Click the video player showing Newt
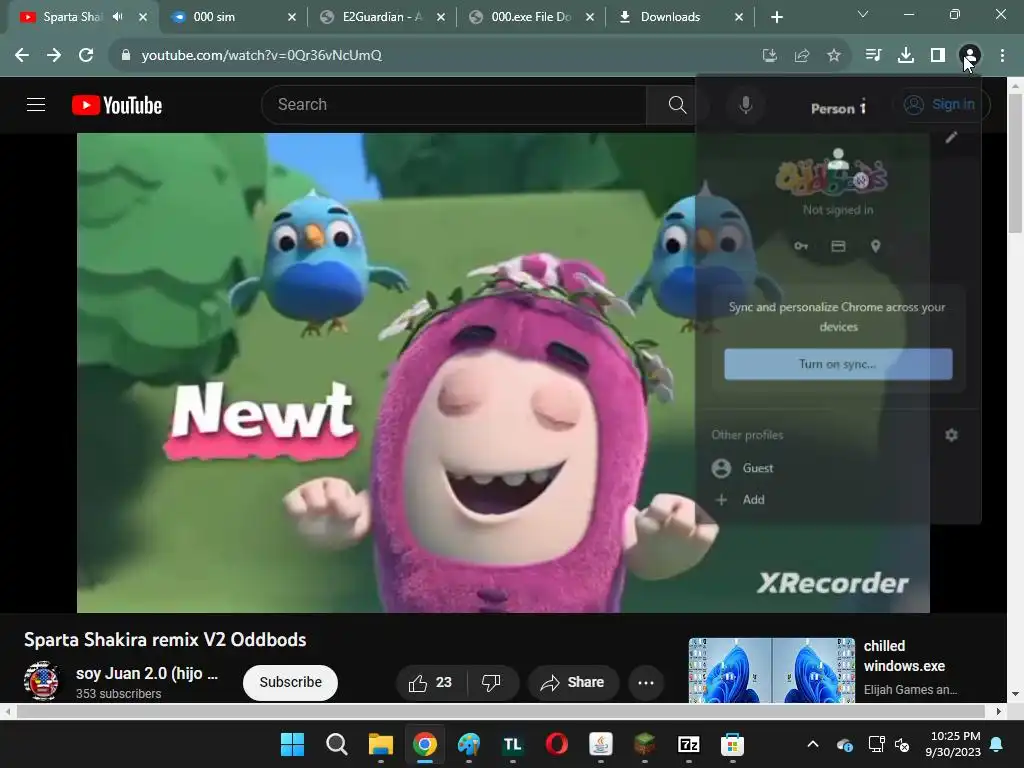1024x768 pixels. pos(503,373)
